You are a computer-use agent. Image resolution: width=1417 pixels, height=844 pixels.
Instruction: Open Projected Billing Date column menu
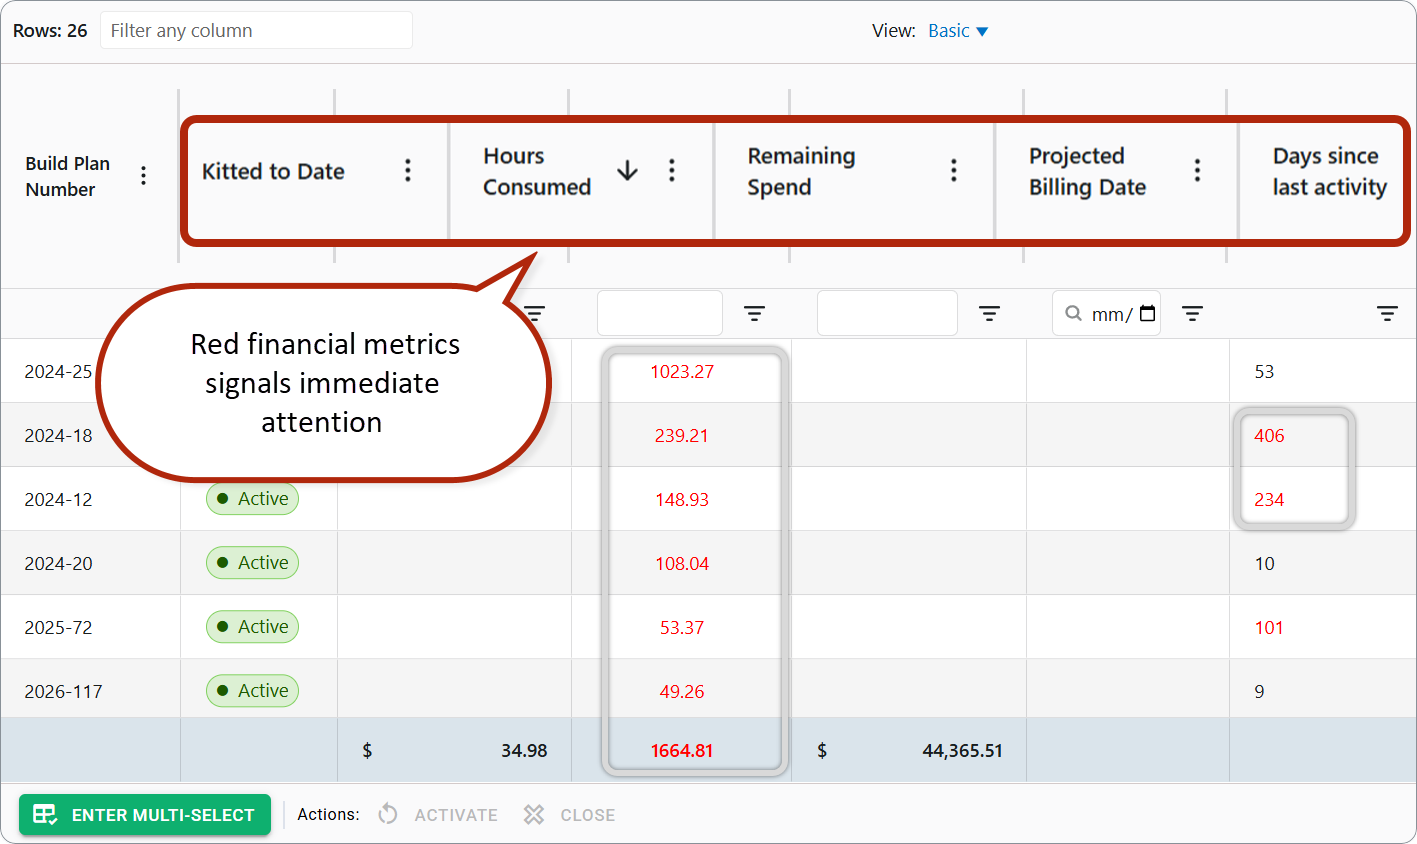tap(1197, 171)
